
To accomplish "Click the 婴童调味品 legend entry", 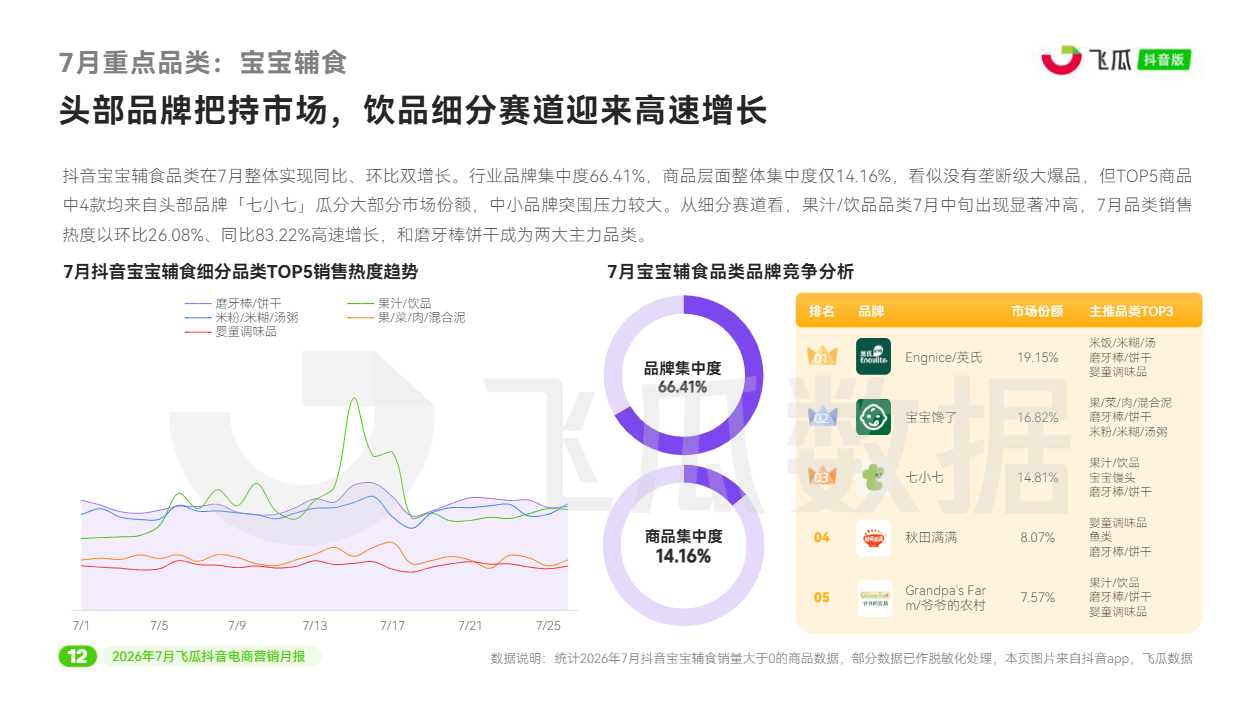I will pos(231,331).
